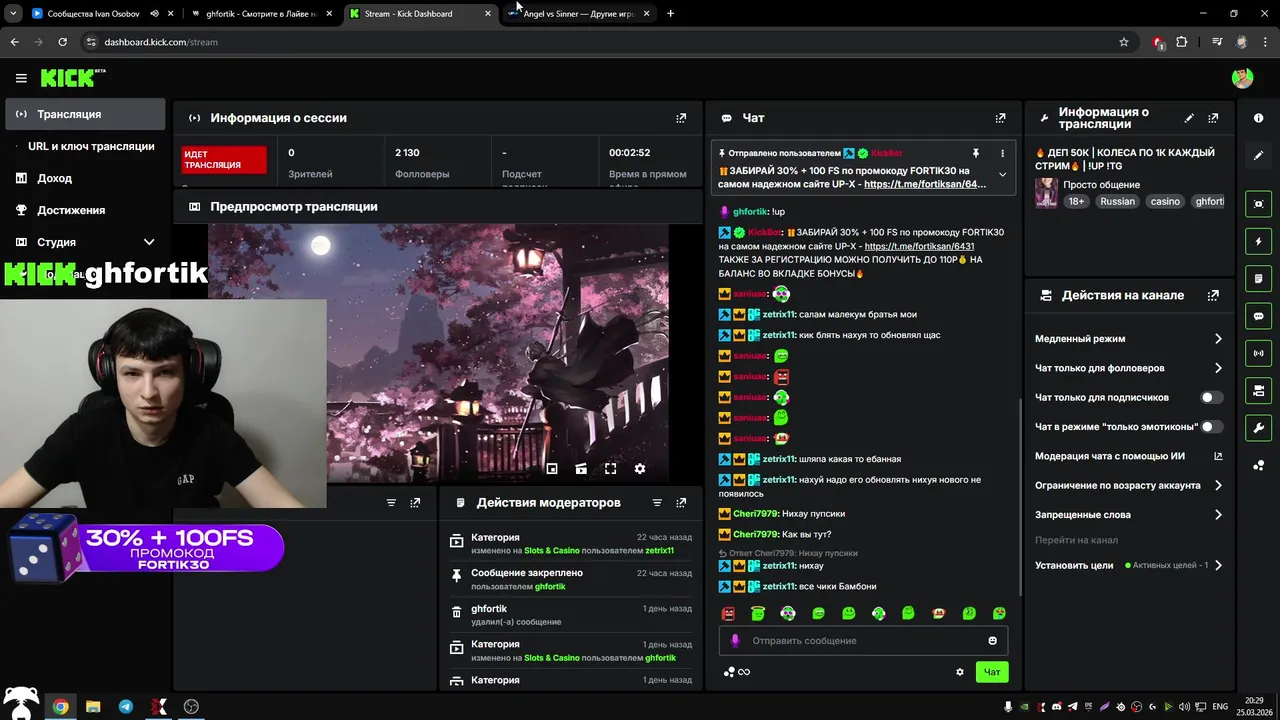Click the wrench icon in right sidebar
The width and height of the screenshot is (1280, 720).
coord(1258,428)
